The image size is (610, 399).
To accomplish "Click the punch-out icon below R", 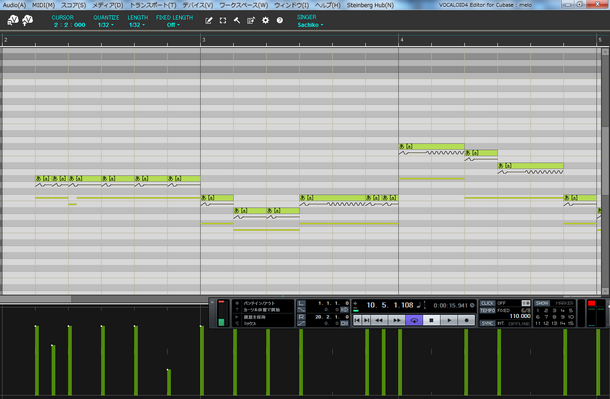I will click(301, 324).
